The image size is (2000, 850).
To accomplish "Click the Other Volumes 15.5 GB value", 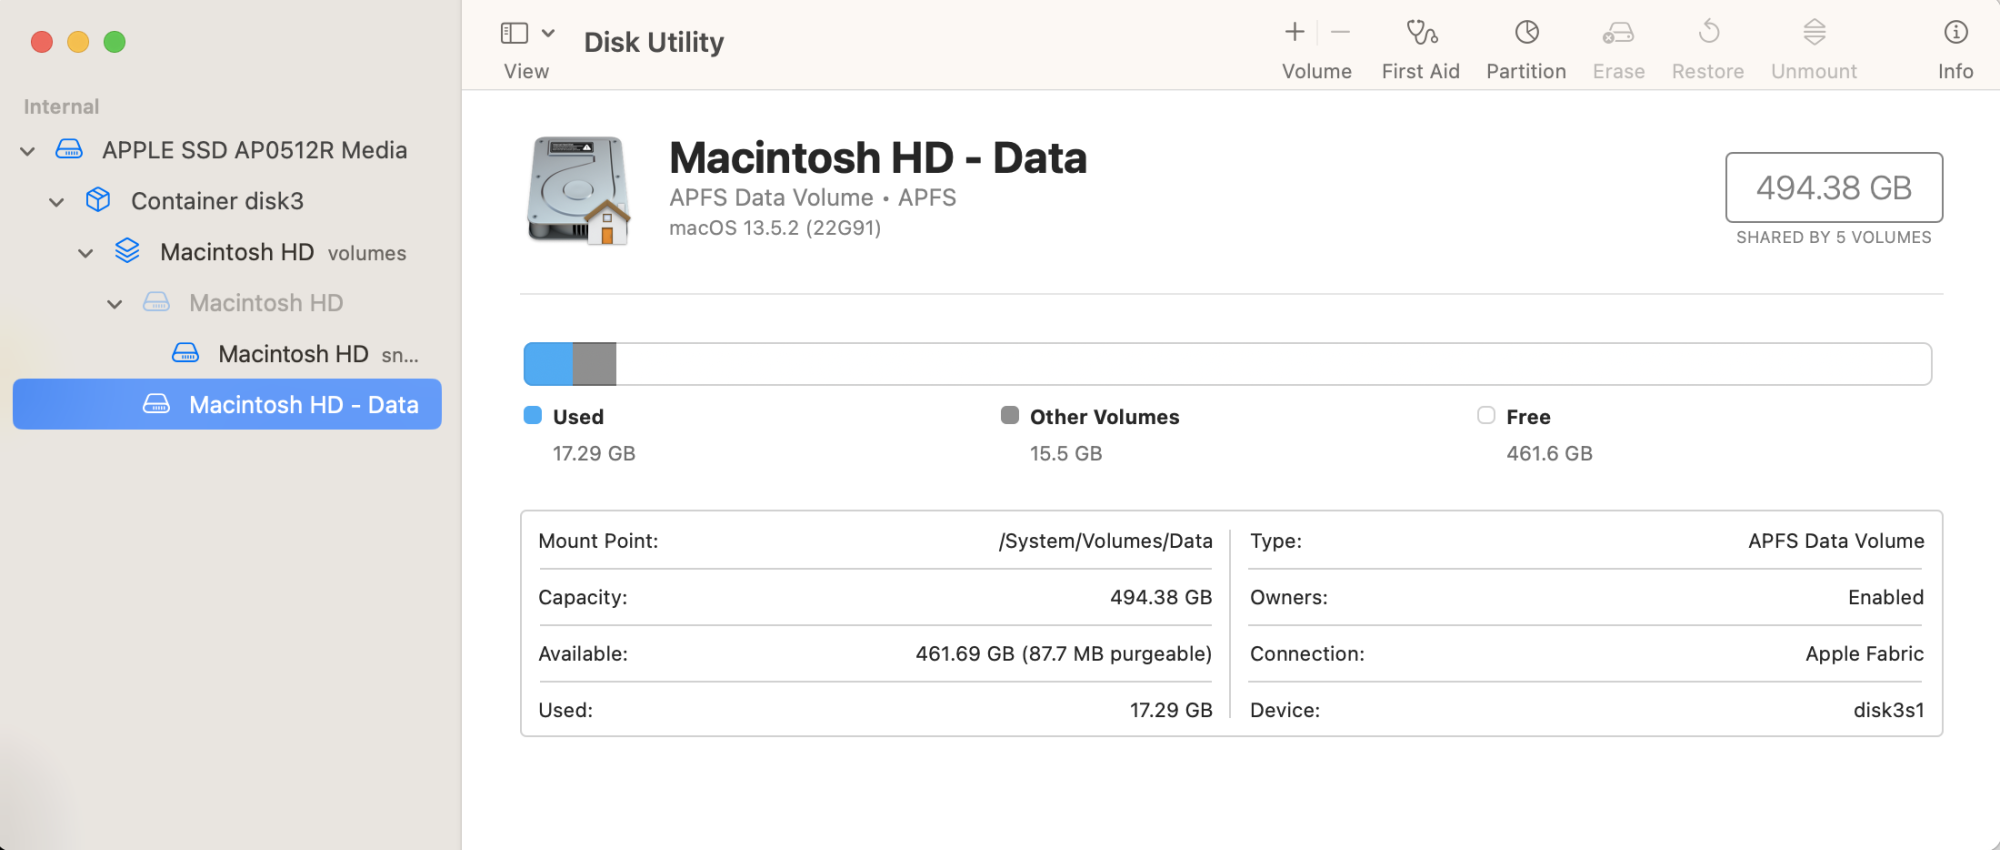I will (1066, 454).
